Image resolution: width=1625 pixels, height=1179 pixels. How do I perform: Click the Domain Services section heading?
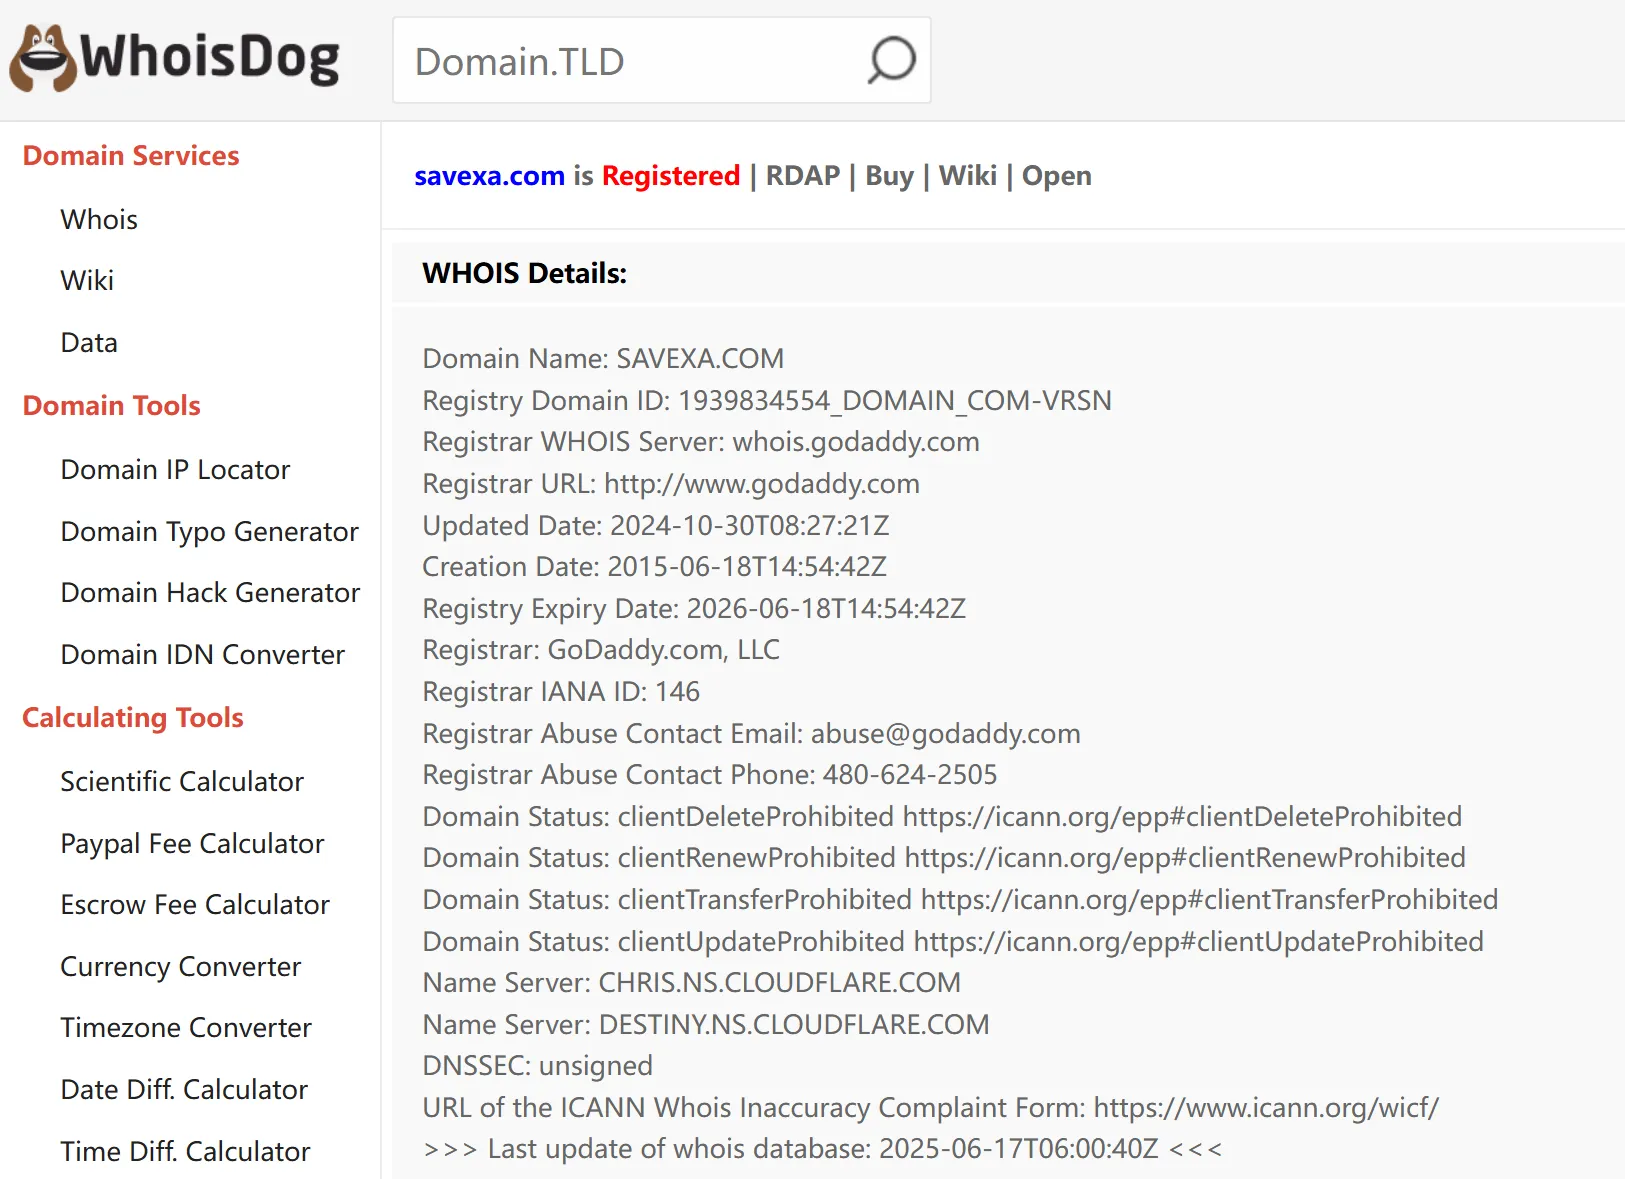[131, 155]
